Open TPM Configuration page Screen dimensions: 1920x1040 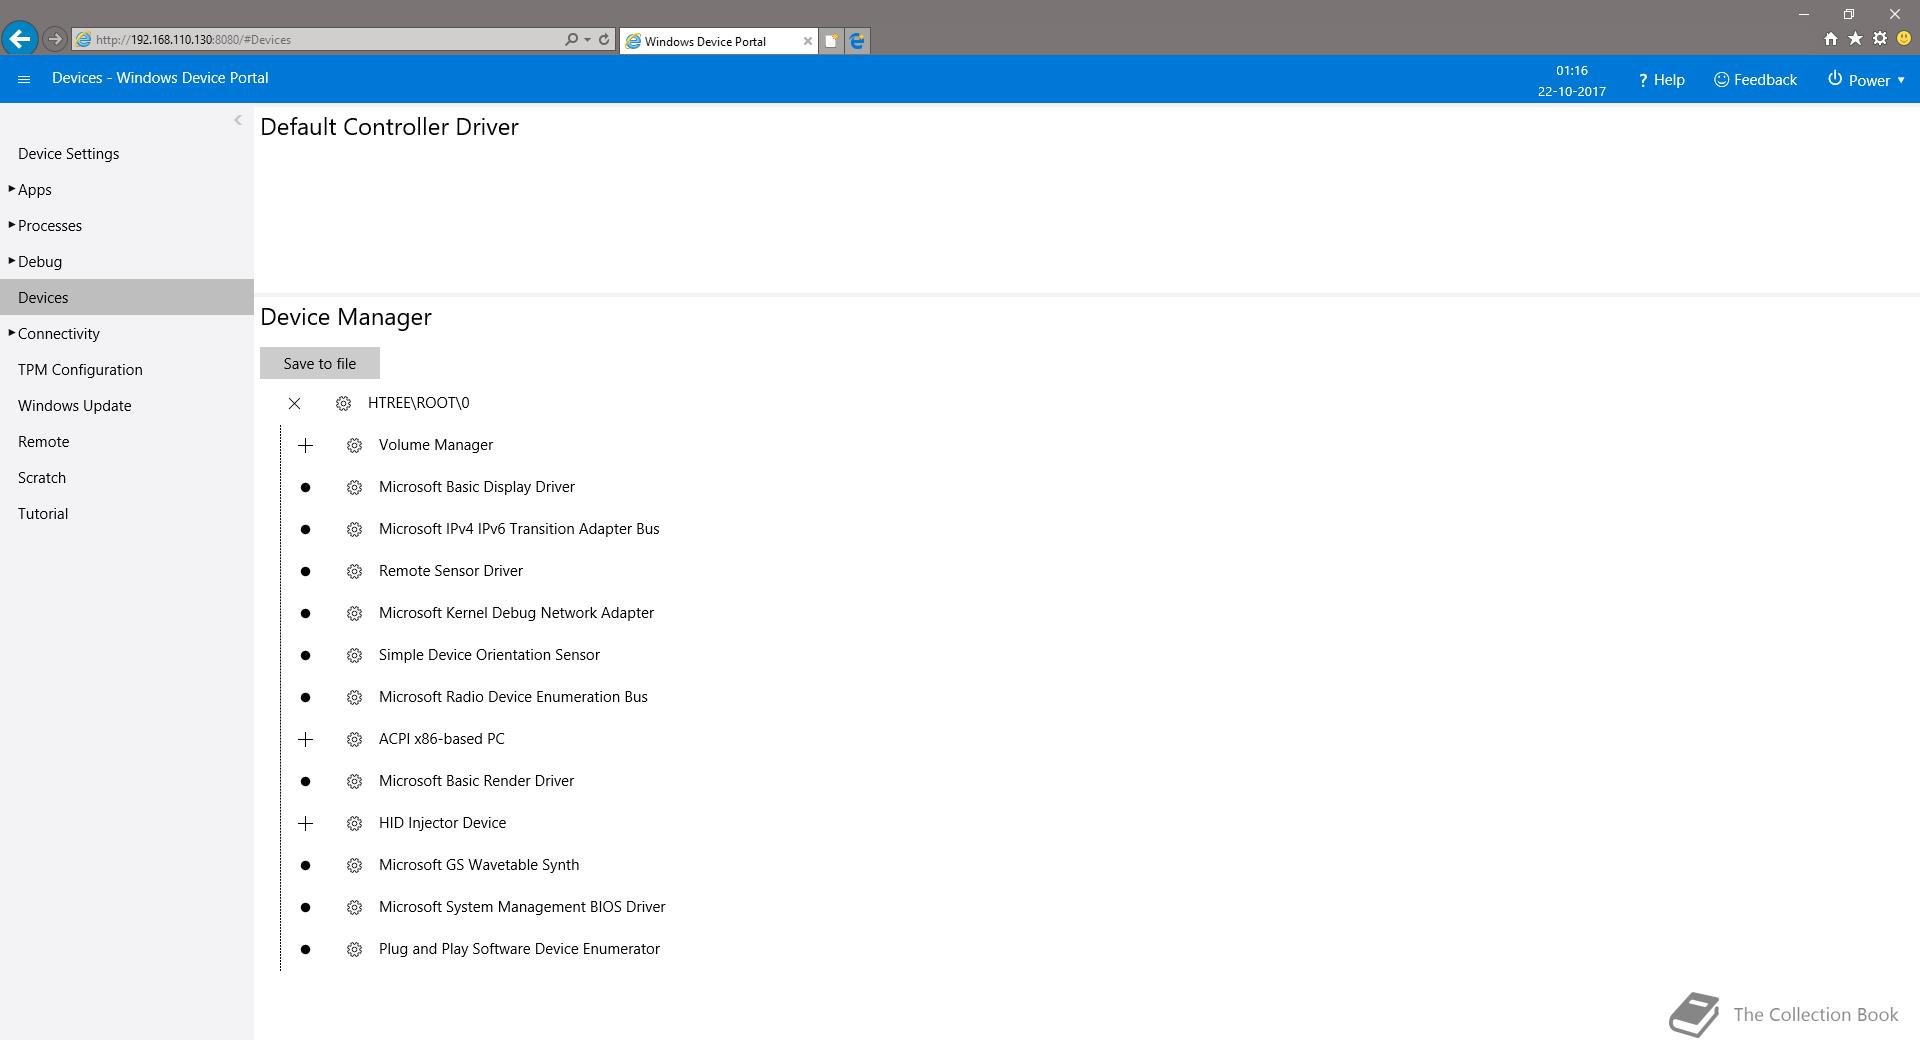(80, 370)
